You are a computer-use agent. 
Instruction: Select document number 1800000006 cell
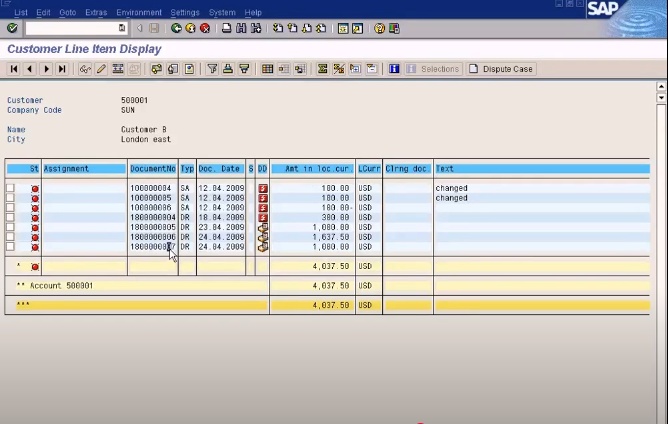pyautogui.click(x=153, y=237)
